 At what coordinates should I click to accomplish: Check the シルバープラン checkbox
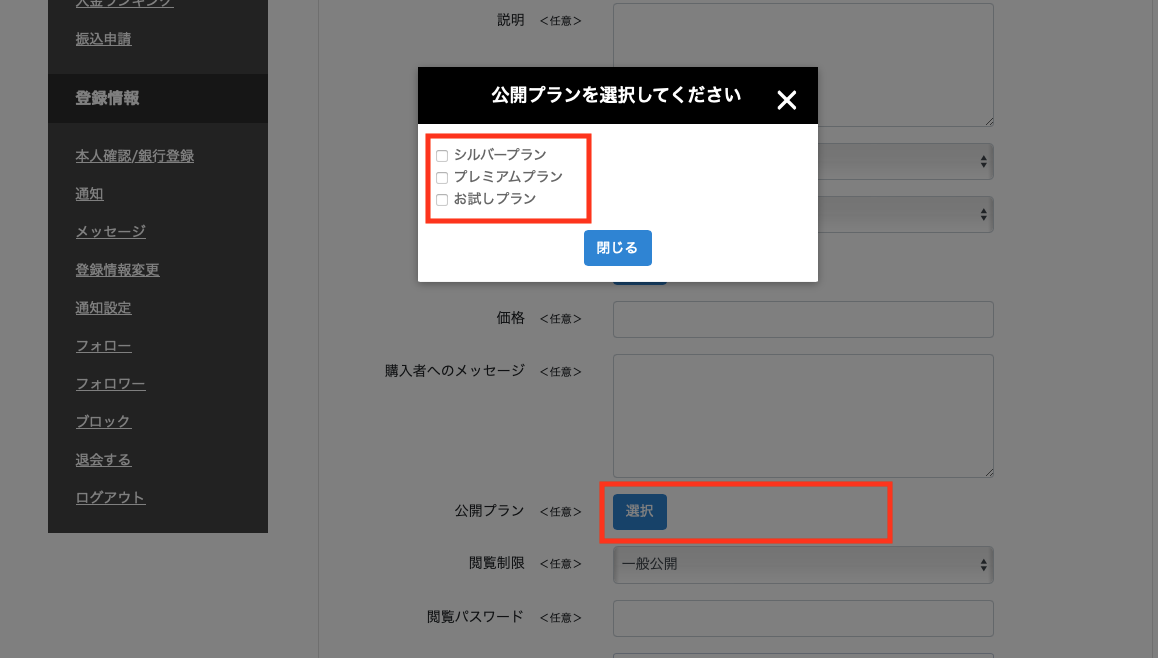click(x=442, y=156)
